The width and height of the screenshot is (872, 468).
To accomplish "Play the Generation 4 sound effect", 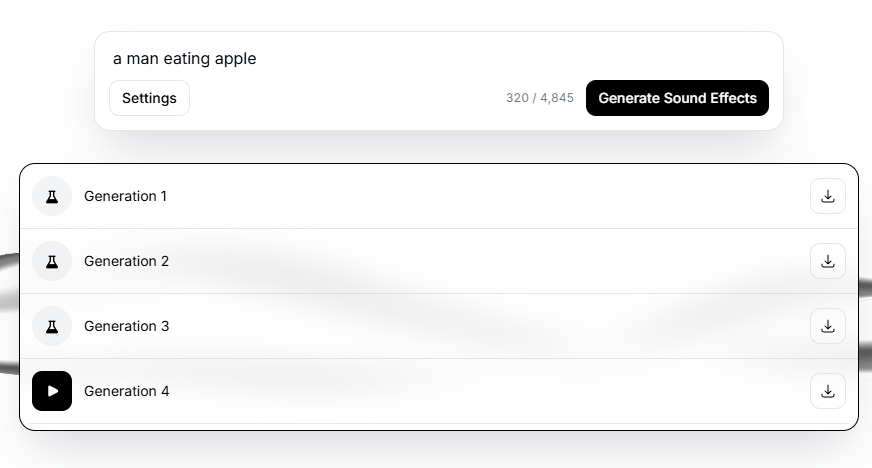I will [x=52, y=391].
